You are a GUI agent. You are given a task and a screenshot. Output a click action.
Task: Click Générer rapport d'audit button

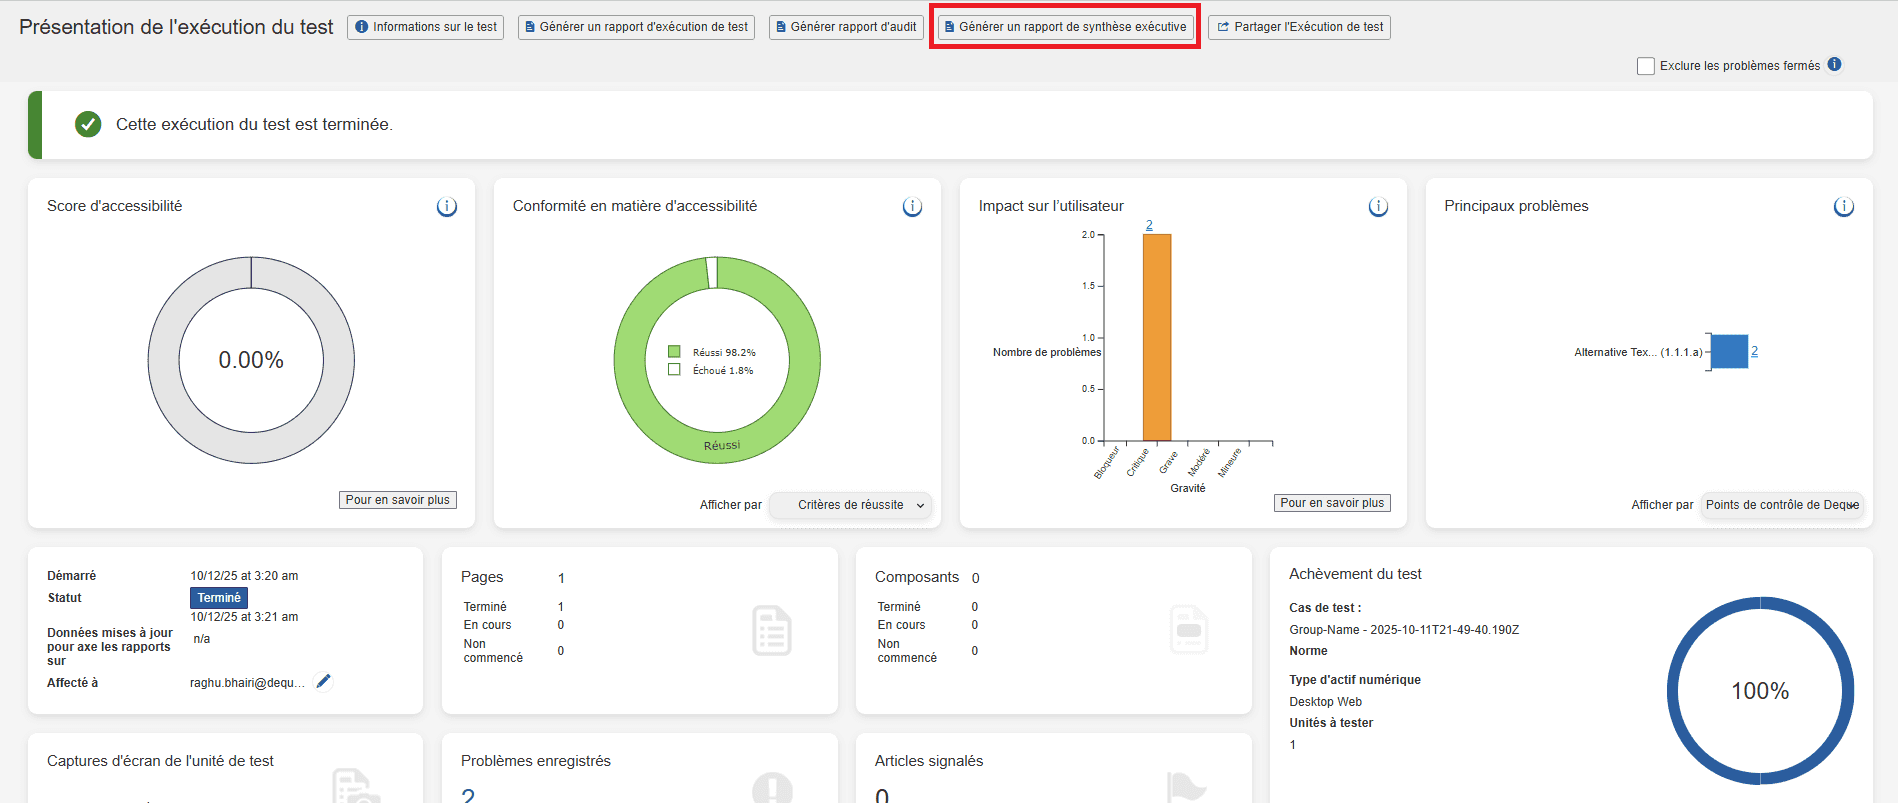click(x=846, y=27)
